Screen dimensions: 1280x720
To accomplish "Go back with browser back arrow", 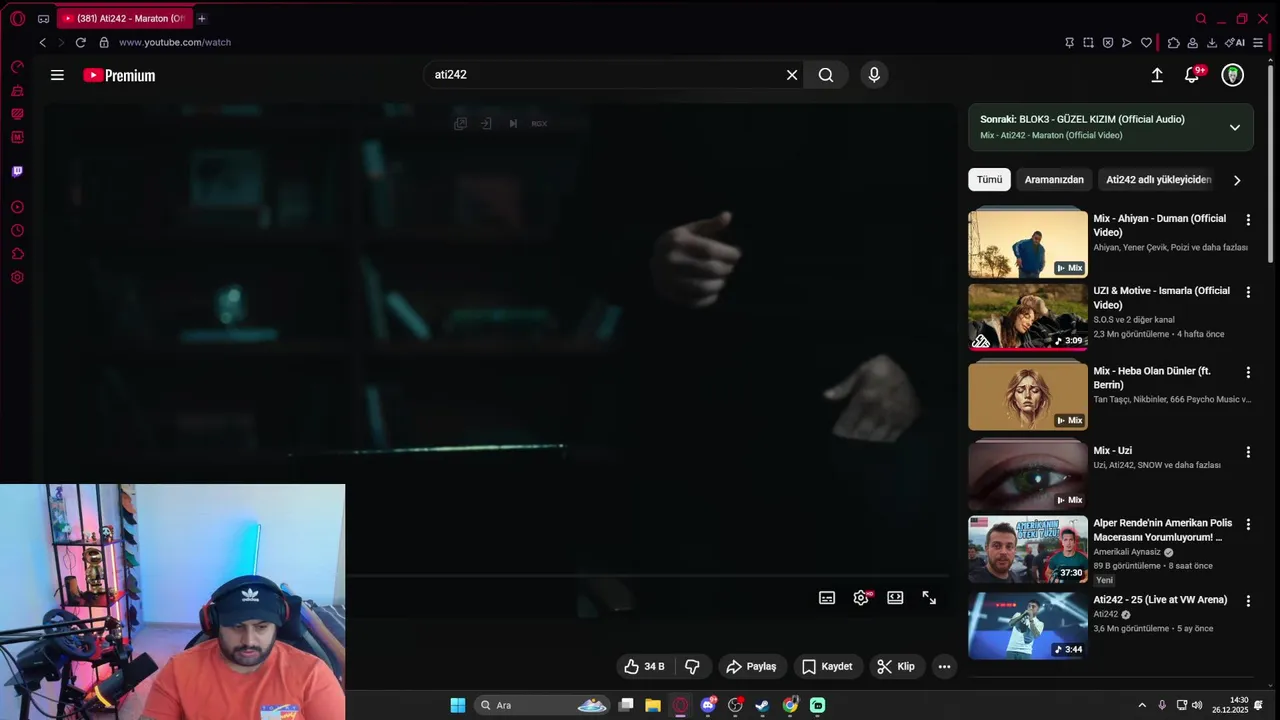I will [42, 42].
